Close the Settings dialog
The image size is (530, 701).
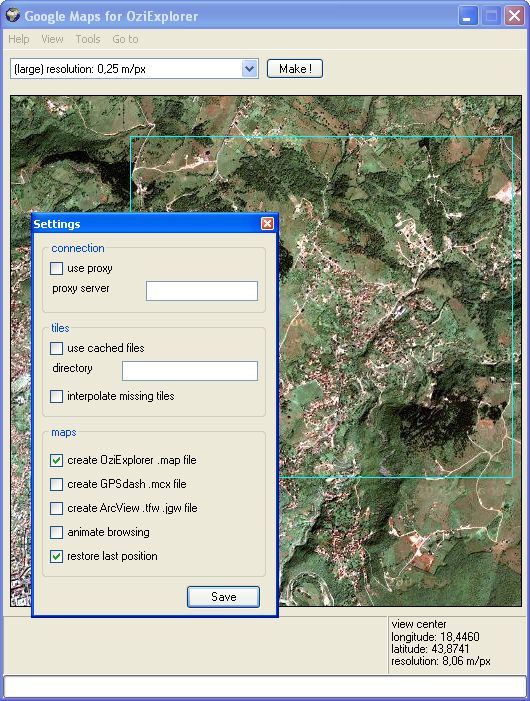point(267,224)
